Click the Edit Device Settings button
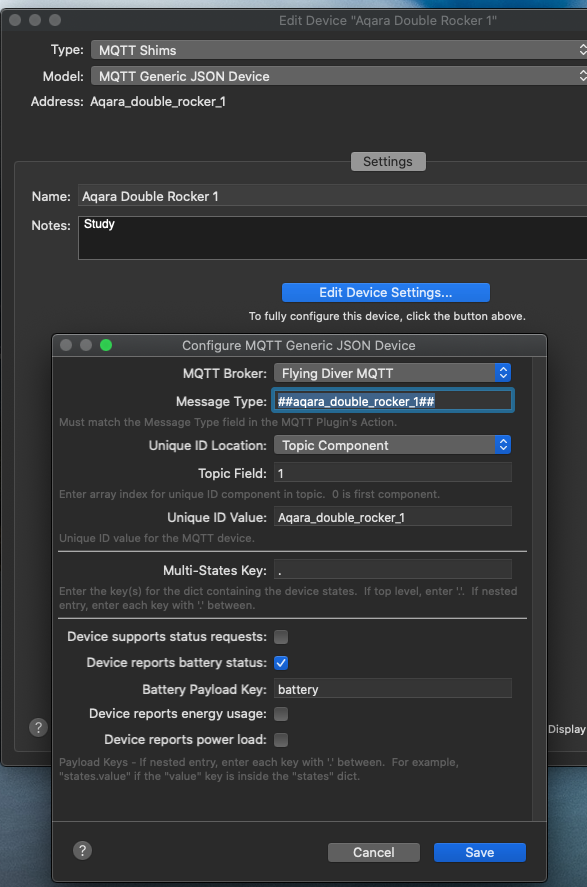This screenshot has height=887, width=587. (x=386, y=292)
